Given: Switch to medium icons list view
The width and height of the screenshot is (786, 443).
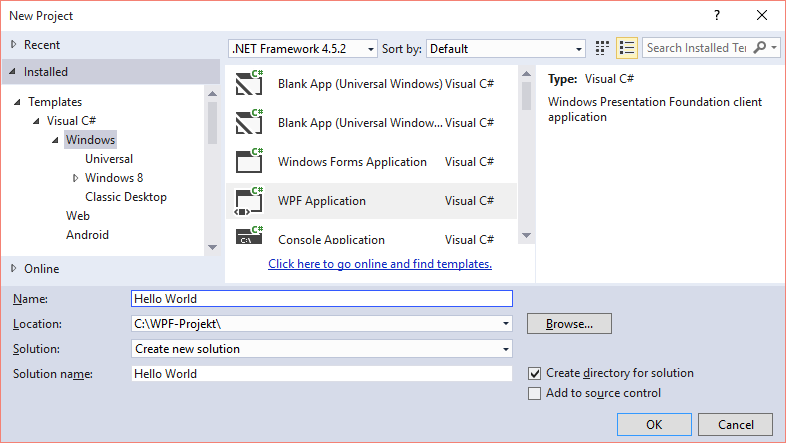Looking at the screenshot, I should [627, 48].
